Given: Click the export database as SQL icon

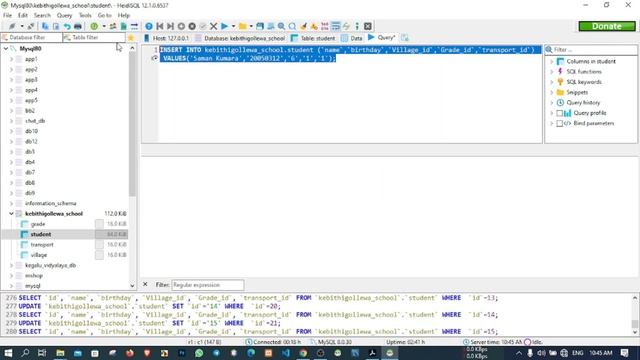Looking at the screenshot, I should (123, 26).
